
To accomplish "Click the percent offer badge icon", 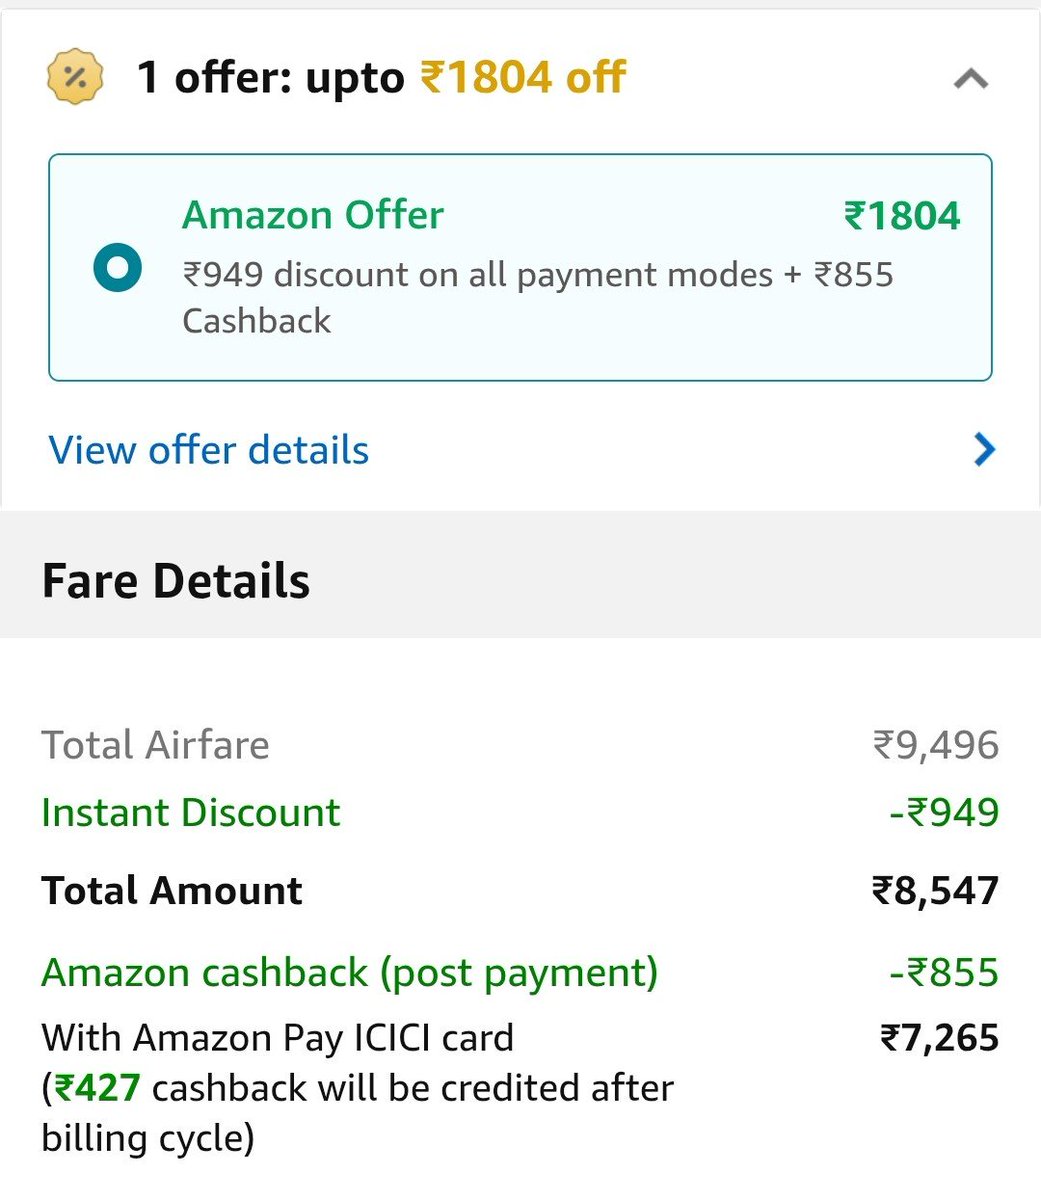I will (75, 78).
